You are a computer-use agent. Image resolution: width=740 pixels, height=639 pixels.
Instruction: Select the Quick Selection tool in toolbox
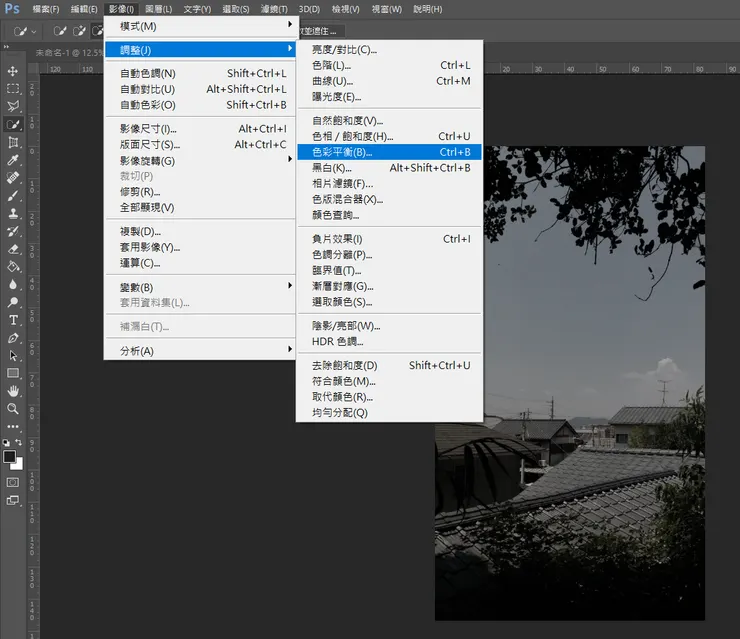point(13,125)
